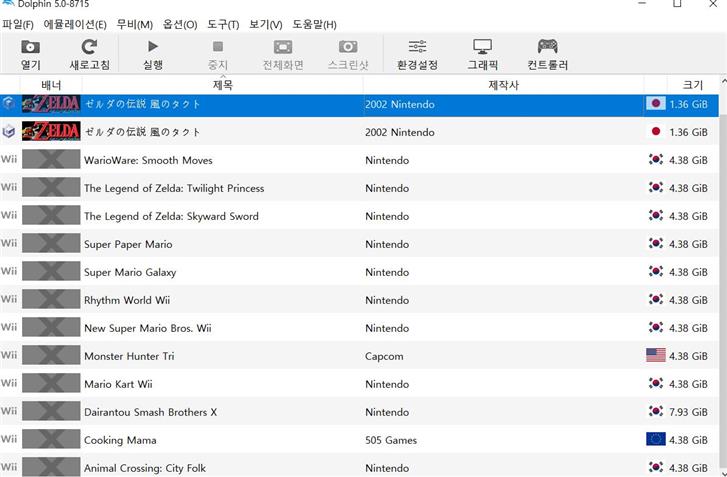Click the scrollbar up arrow
This screenshot has height=477, width=727.
724,82
